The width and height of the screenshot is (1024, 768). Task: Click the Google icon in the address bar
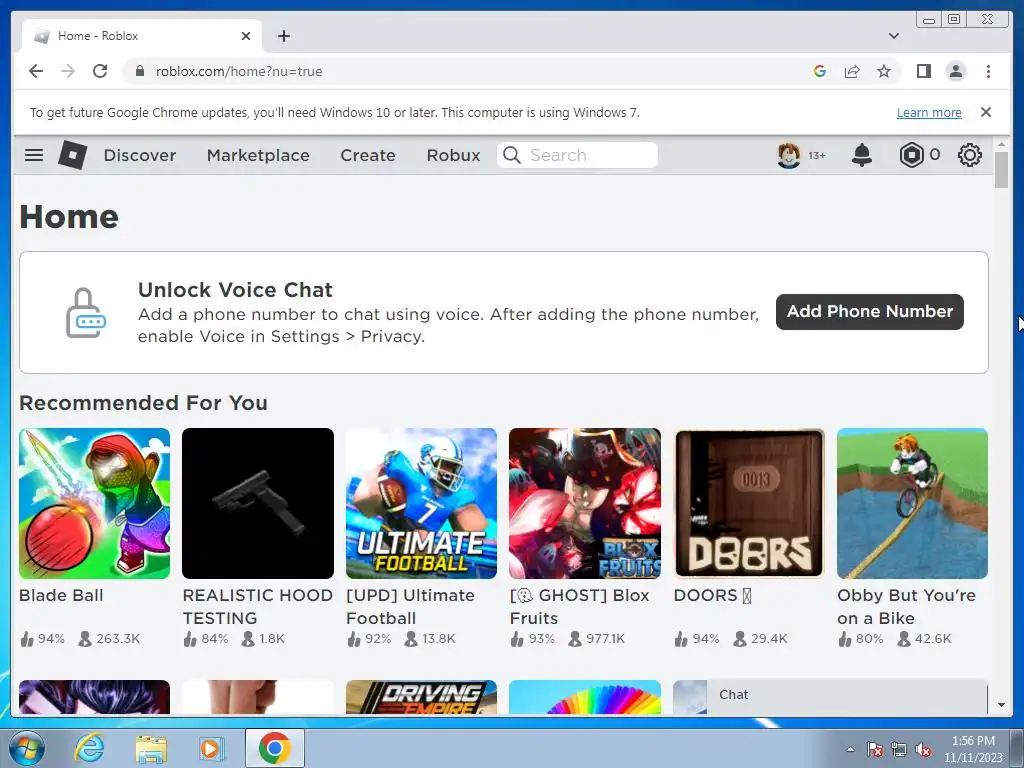pyautogui.click(x=820, y=71)
